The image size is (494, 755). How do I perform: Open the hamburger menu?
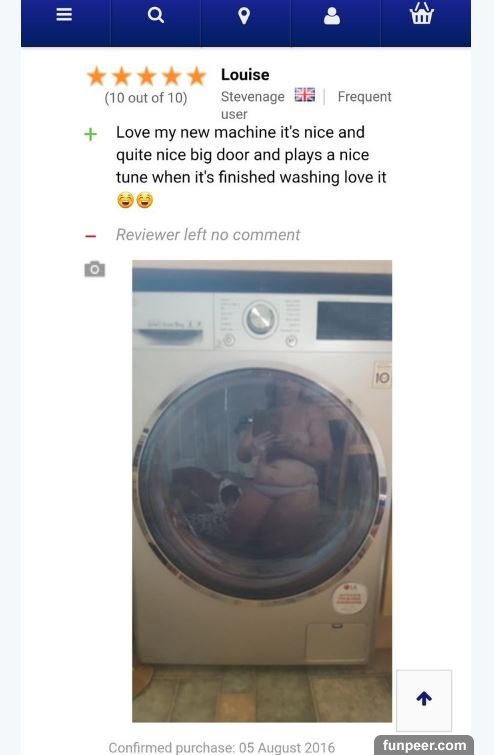64,15
